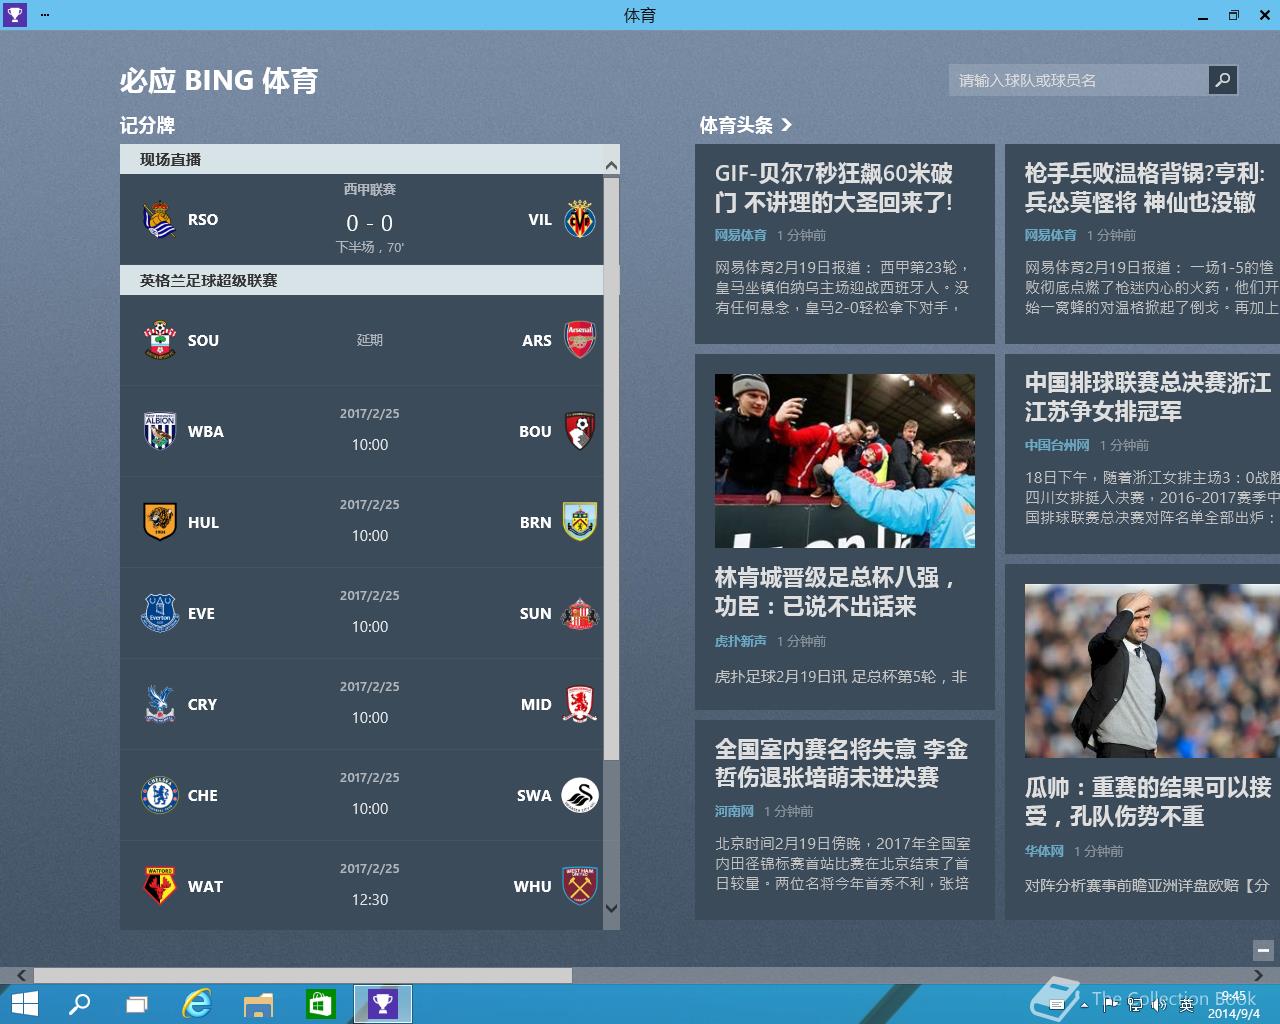Open File Explorer from taskbar
Image resolution: width=1280 pixels, height=1024 pixels.
(x=258, y=1005)
